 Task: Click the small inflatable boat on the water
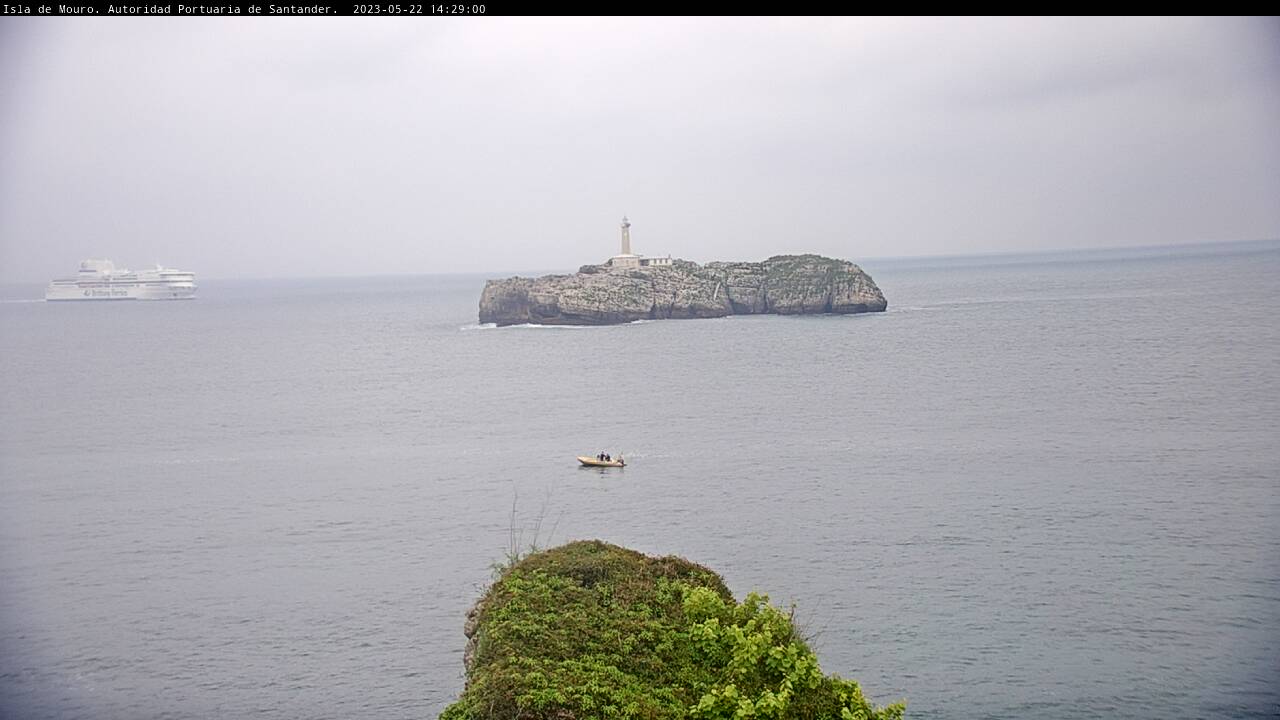600,461
